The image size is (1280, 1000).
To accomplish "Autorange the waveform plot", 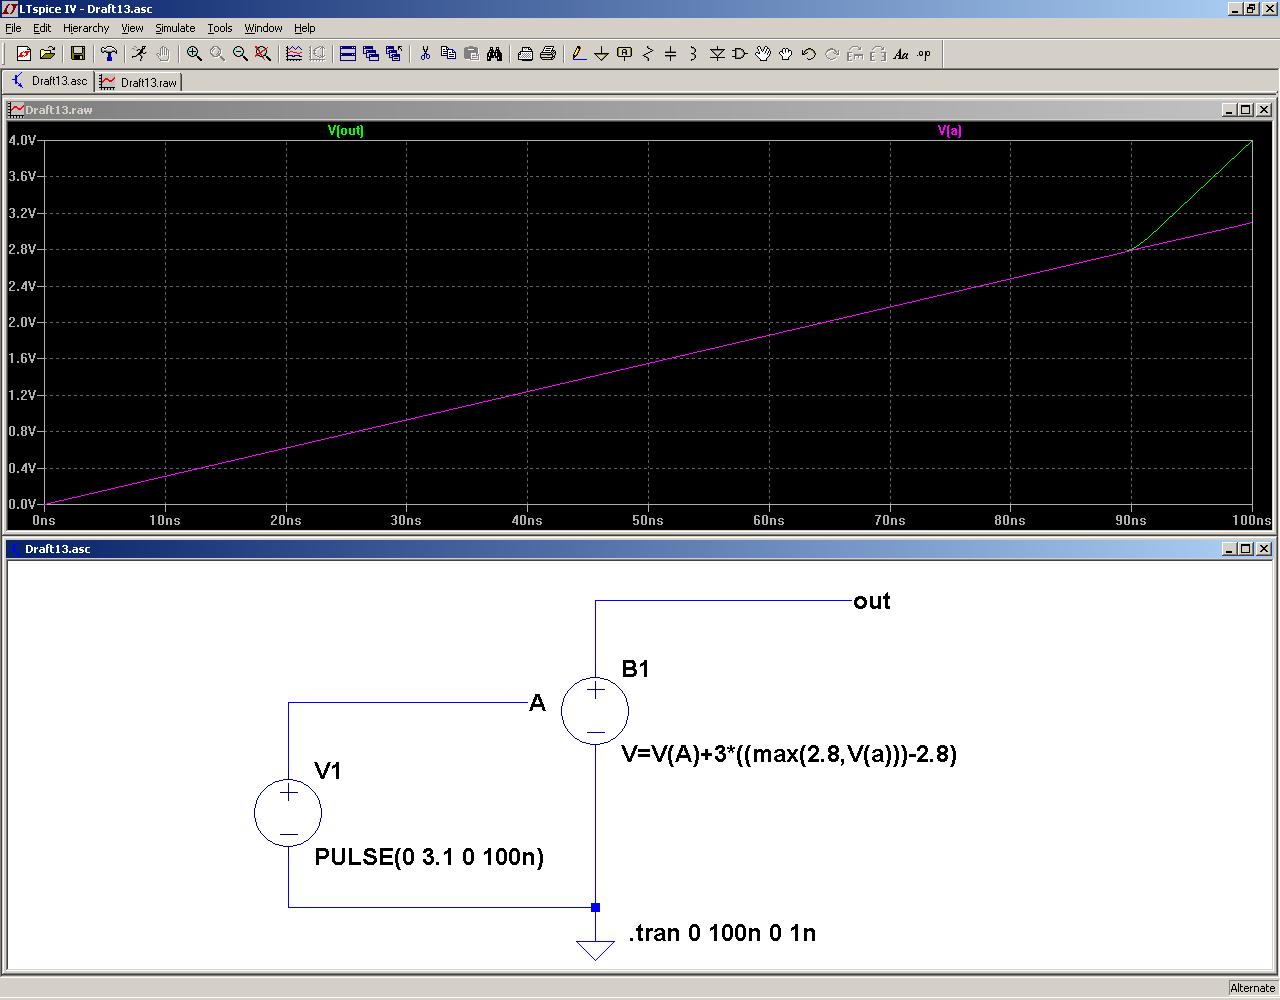I will click(x=294, y=54).
